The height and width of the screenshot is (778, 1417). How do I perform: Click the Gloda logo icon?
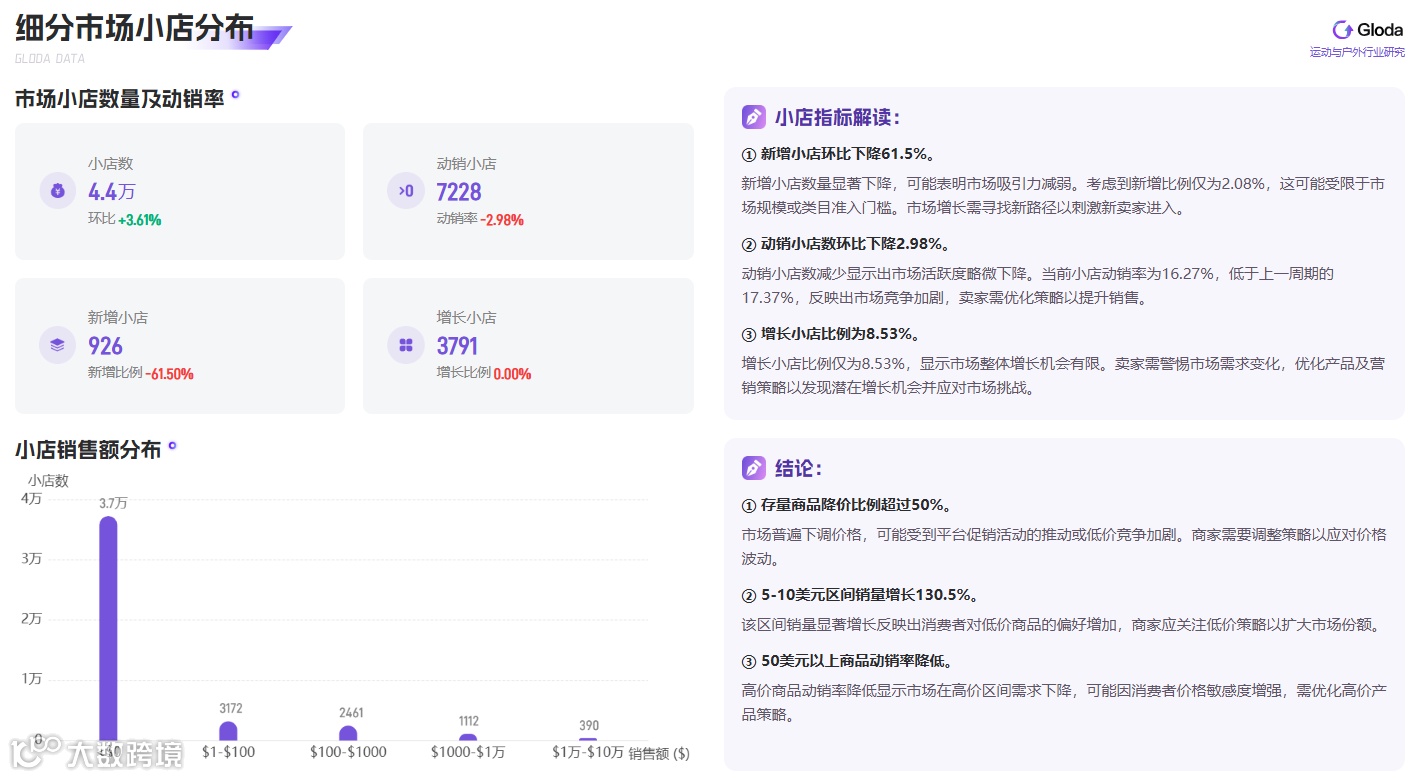pos(1342,30)
